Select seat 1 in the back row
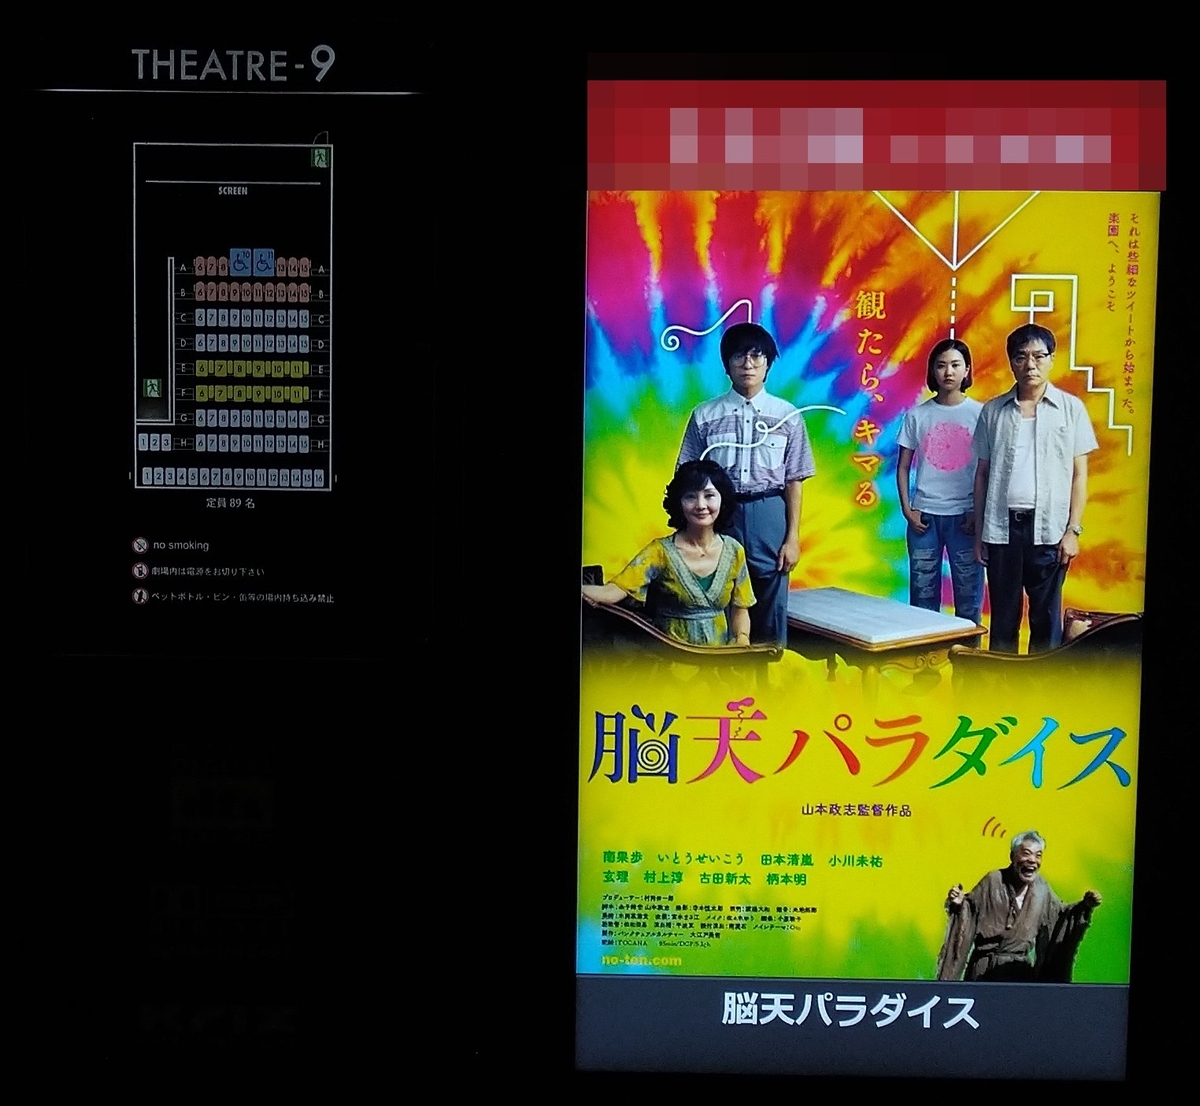The height and width of the screenshot is (1106, 1200). [x=147, y=477]
